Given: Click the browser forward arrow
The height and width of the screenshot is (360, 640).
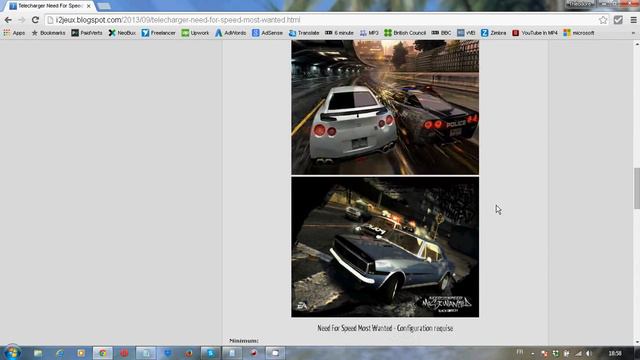Looking at the screenshot, I should click(x=22, y=20).
